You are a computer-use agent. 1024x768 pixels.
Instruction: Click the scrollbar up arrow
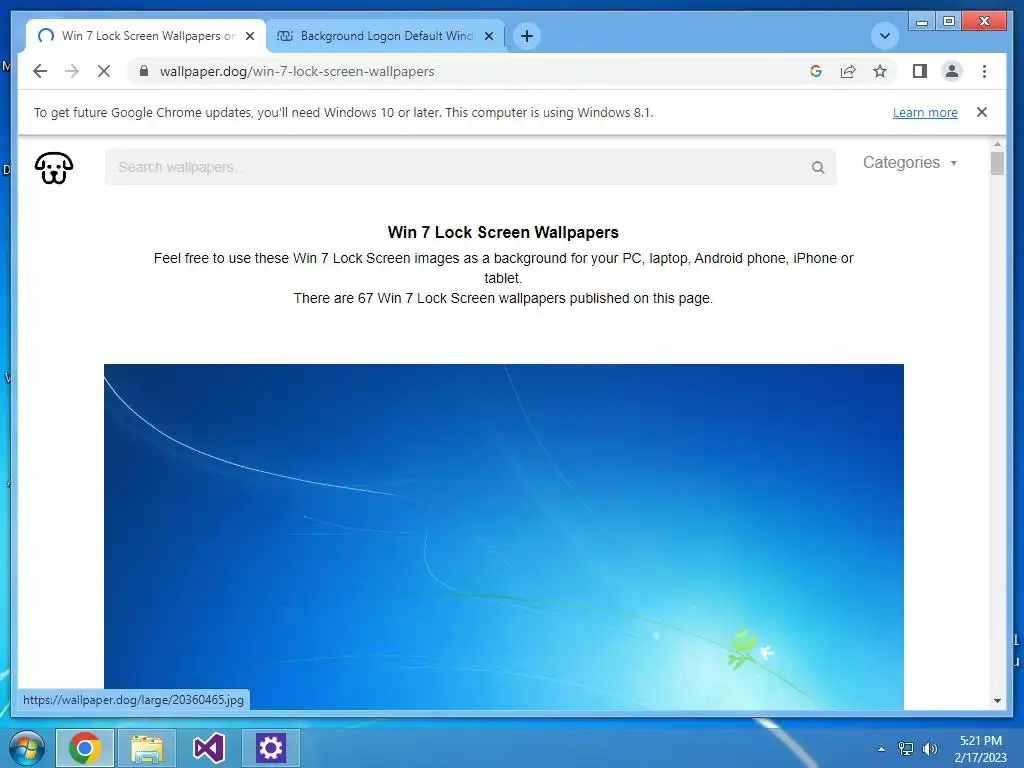click(997, 144)
